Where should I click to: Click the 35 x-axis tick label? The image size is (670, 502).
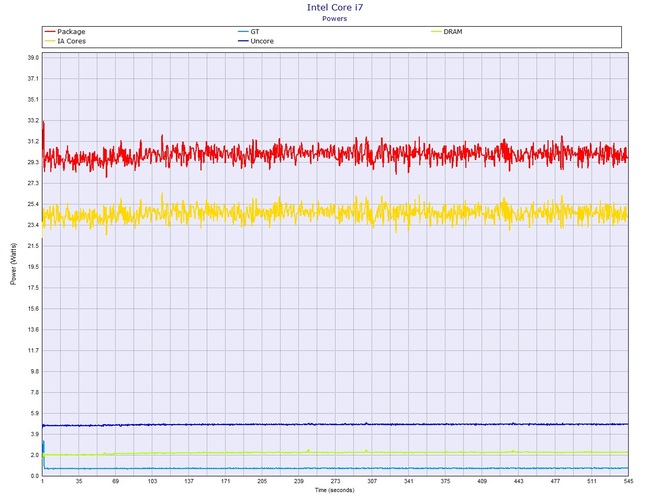(79, 481)
